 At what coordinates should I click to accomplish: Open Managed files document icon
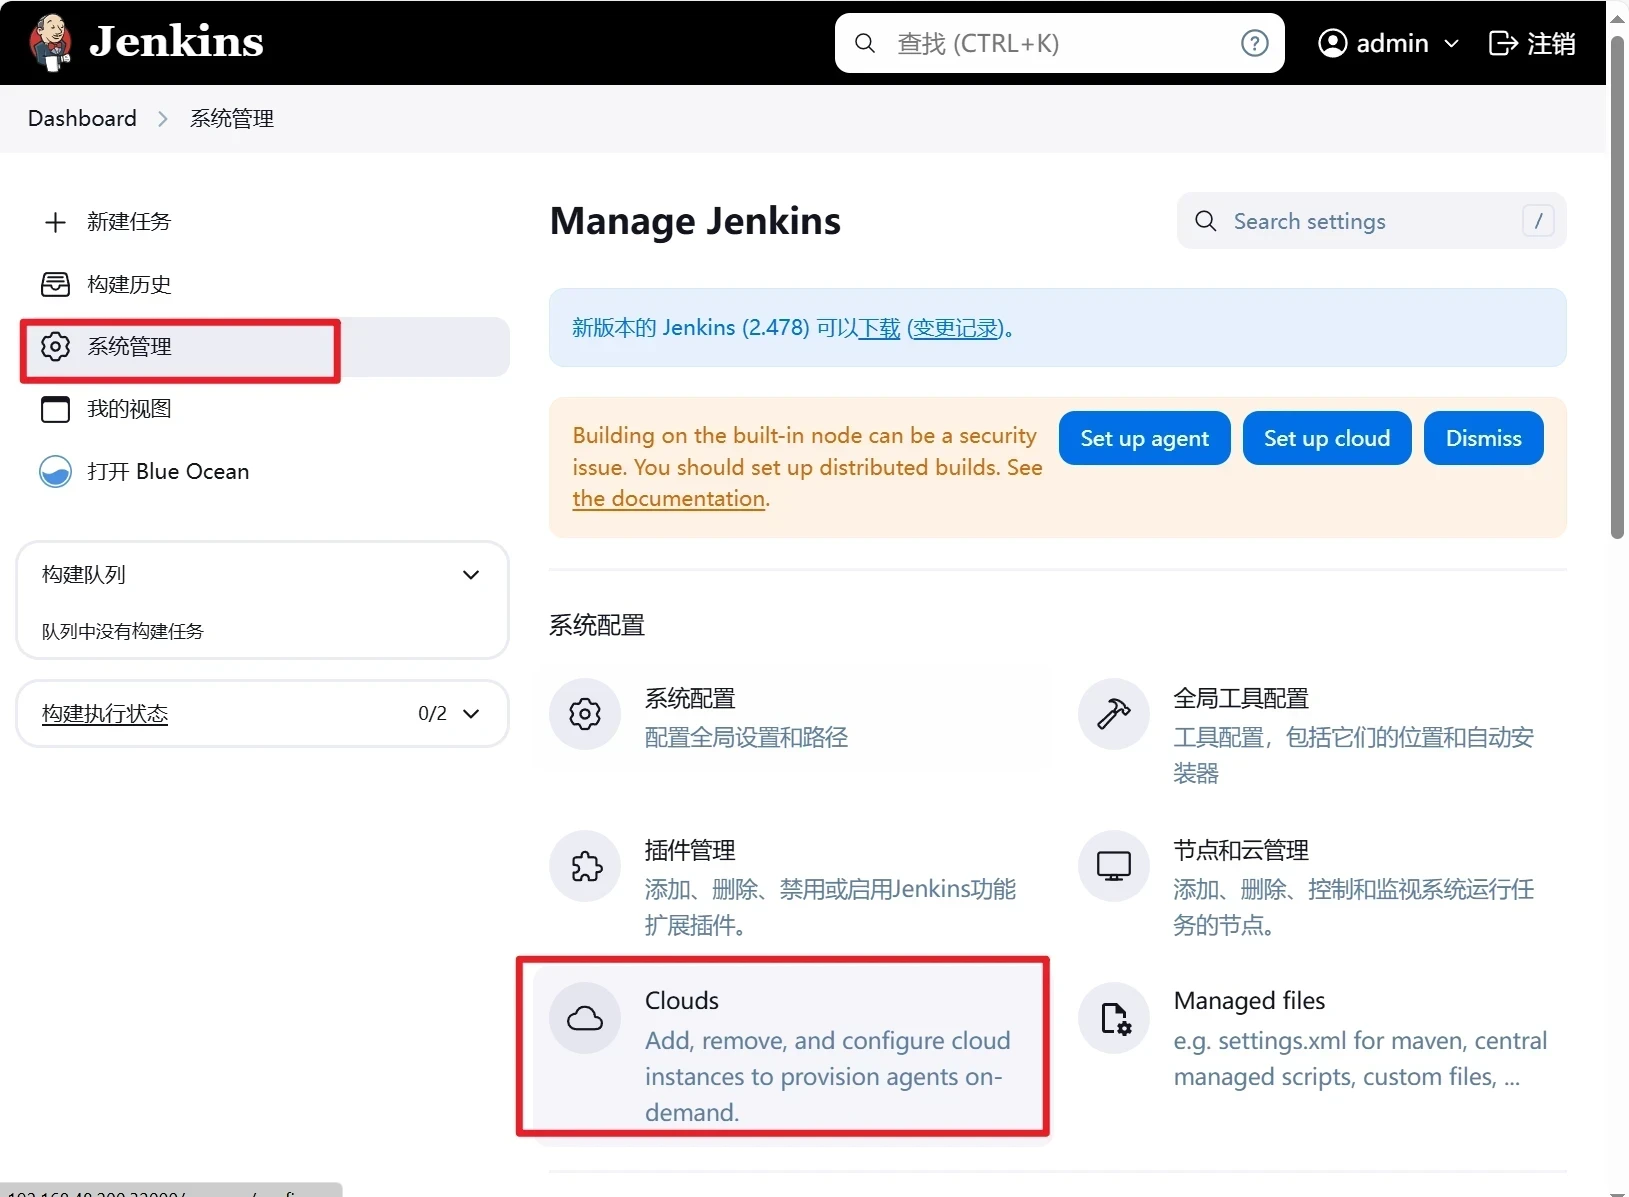pos(1113,1018)
